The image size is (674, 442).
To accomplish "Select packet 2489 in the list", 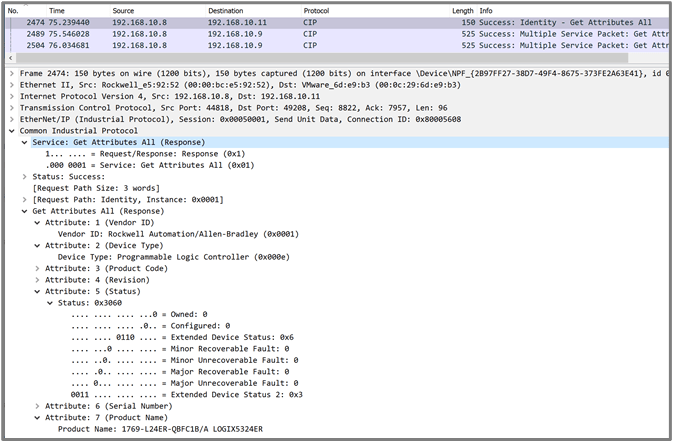I will point(338,34).
